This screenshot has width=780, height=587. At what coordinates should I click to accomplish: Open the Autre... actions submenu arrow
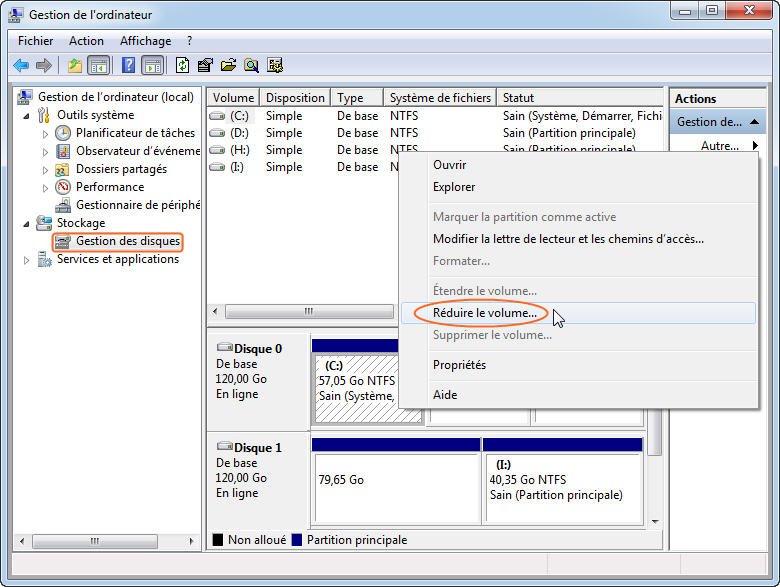coord(755,145)
